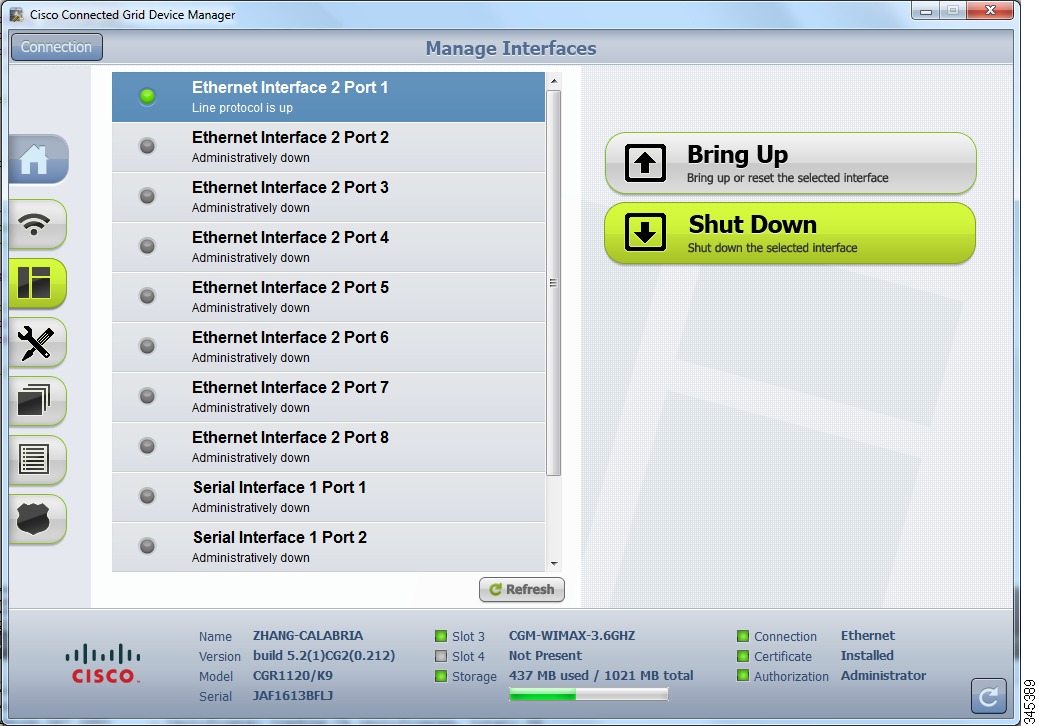Bring up the selected interface
The image size is (1039, 726).
point(791,163)
